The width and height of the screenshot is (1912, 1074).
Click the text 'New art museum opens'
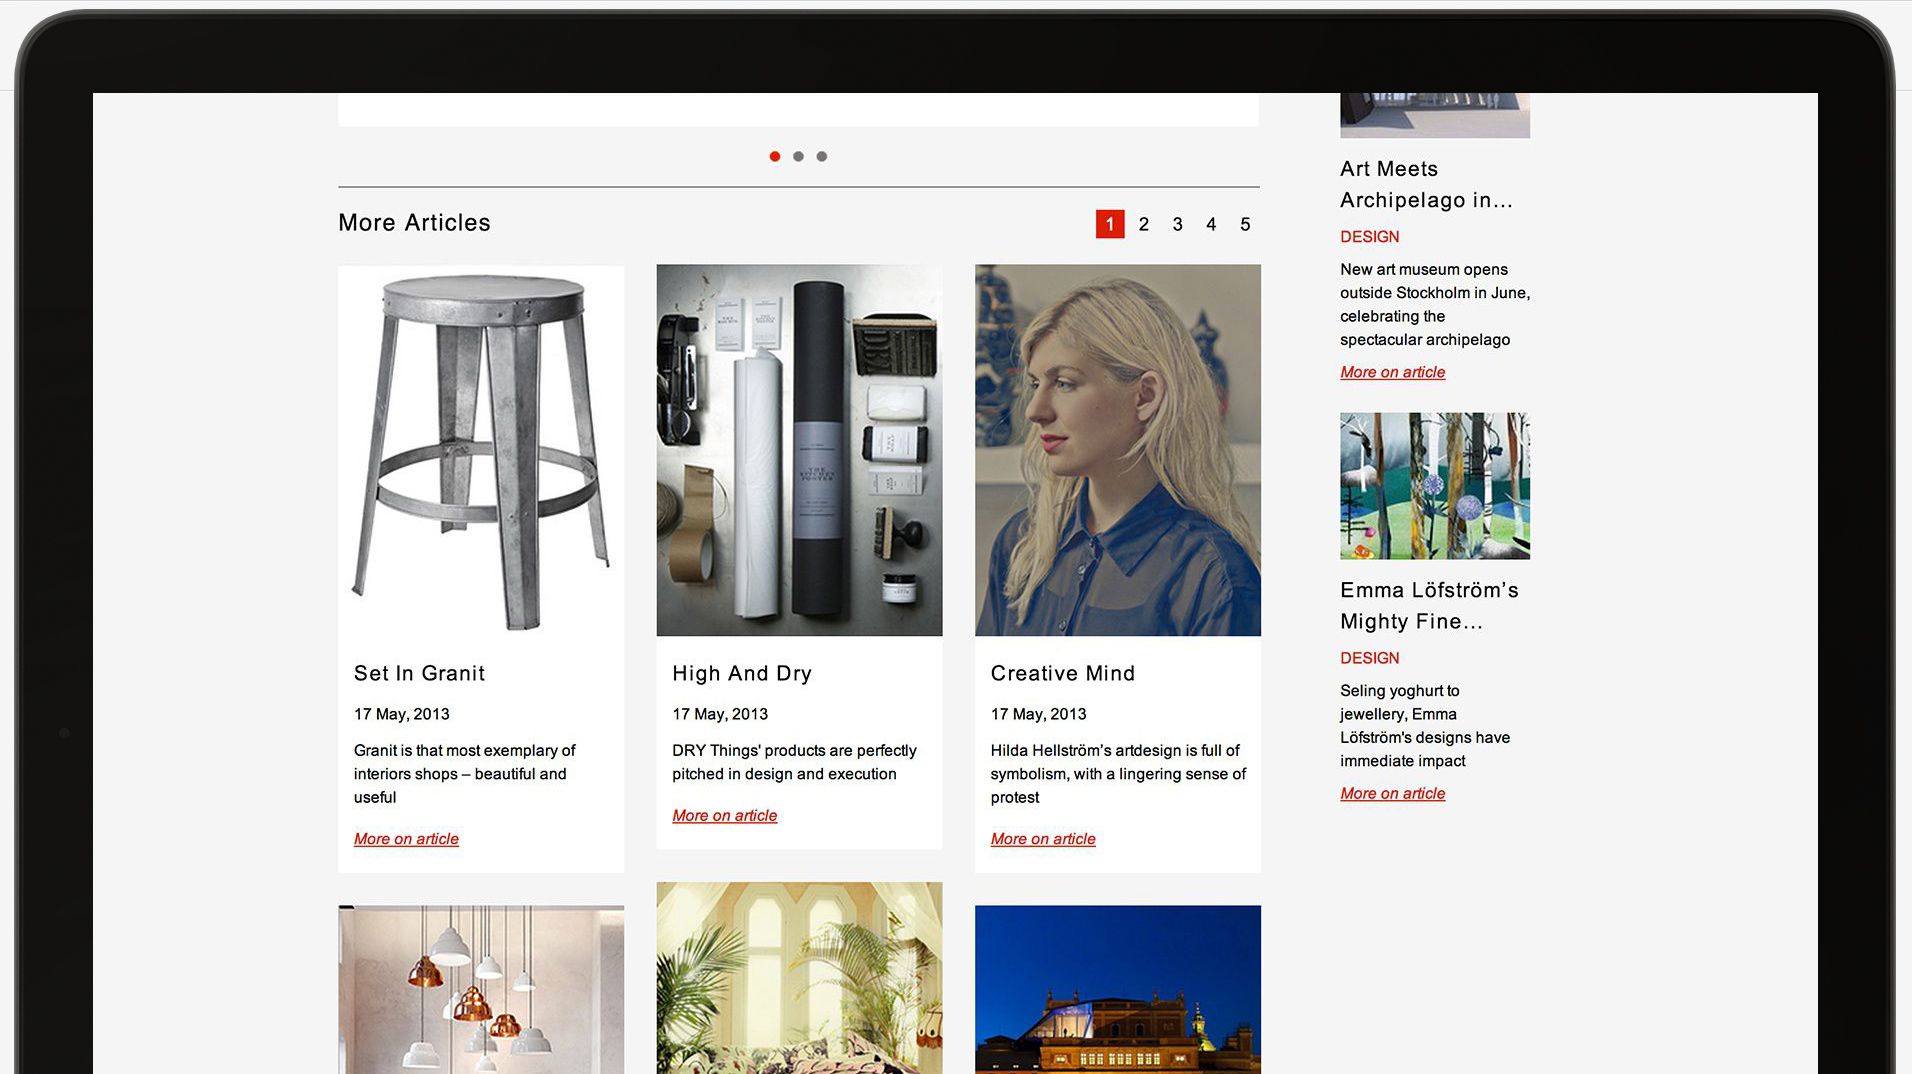click(1424, 269)
